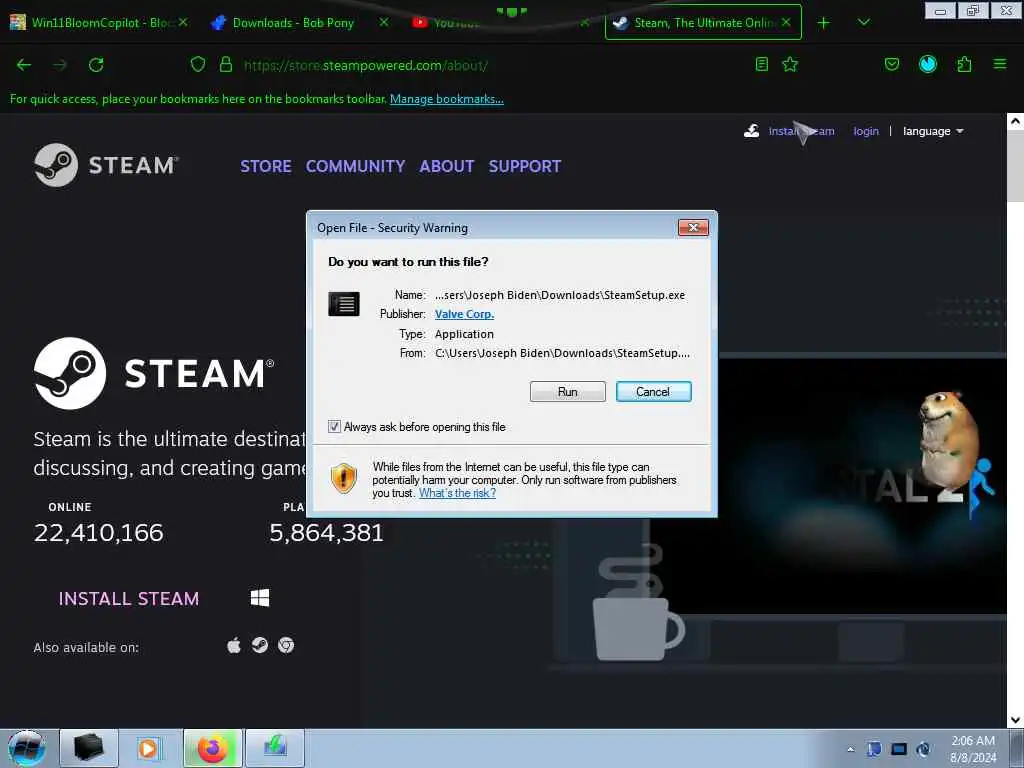This screenshot has height=768, width=1024.
Task: Open a new tab with plus button
Action: pos(824,23)
